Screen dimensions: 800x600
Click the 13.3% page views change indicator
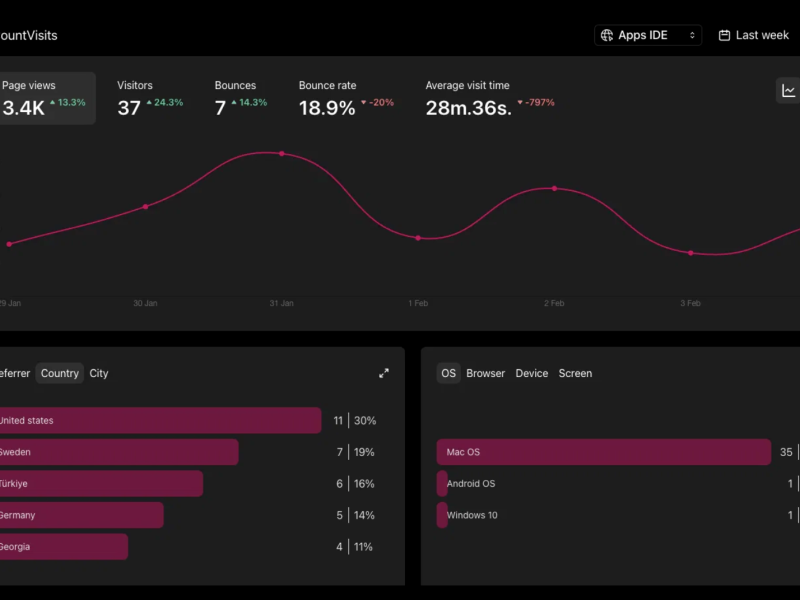tap(68, 103)
